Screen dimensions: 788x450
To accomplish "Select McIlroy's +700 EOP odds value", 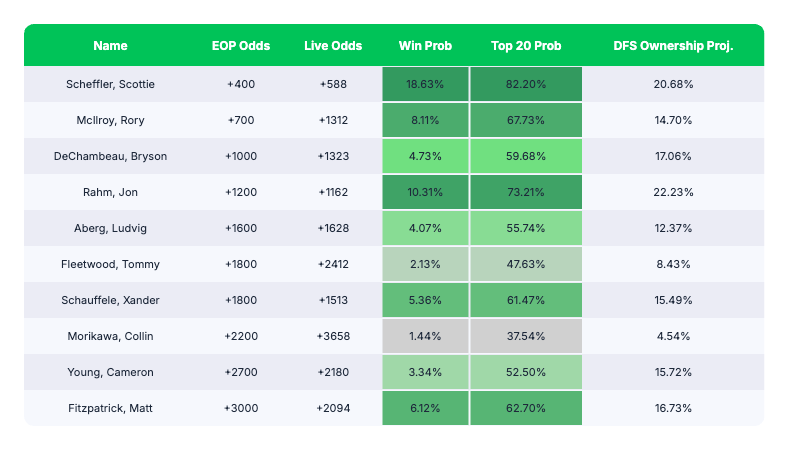I will [241, 120].
